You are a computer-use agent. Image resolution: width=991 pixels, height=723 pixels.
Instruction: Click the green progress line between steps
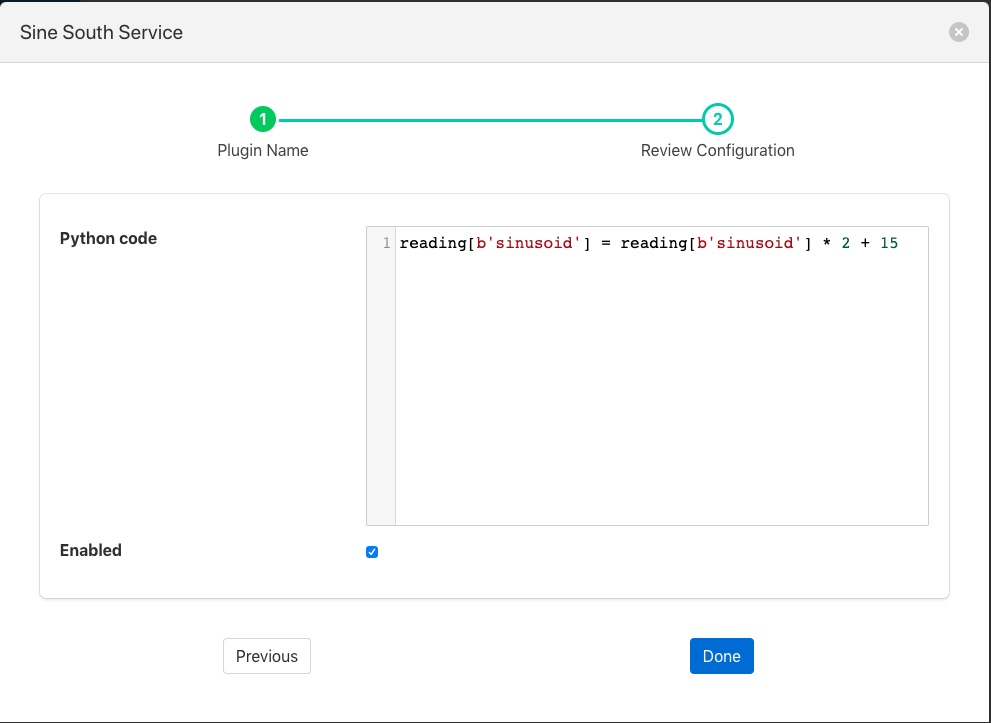pyautogui.click(x=490, y=120)
